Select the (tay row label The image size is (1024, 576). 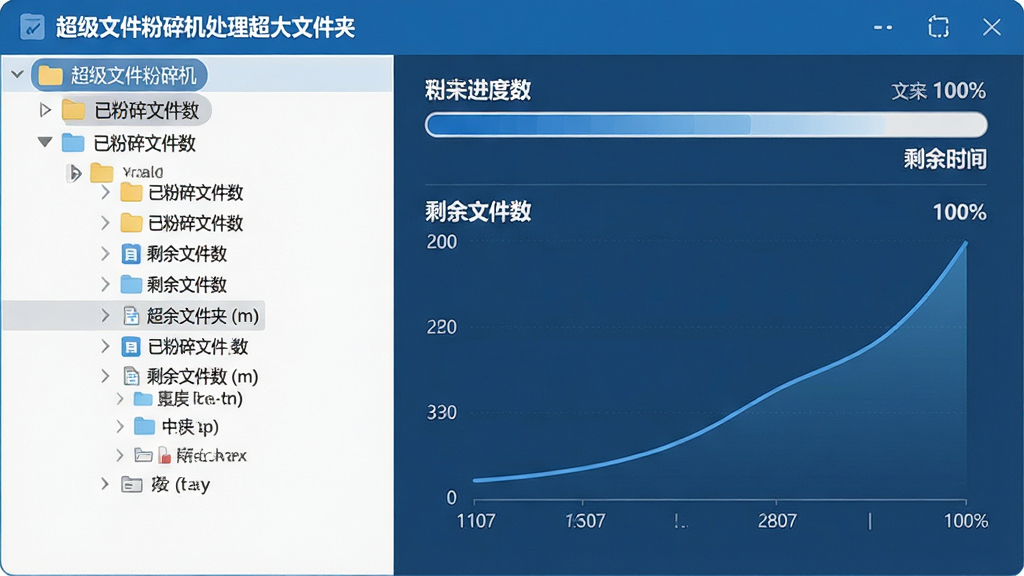180,484
